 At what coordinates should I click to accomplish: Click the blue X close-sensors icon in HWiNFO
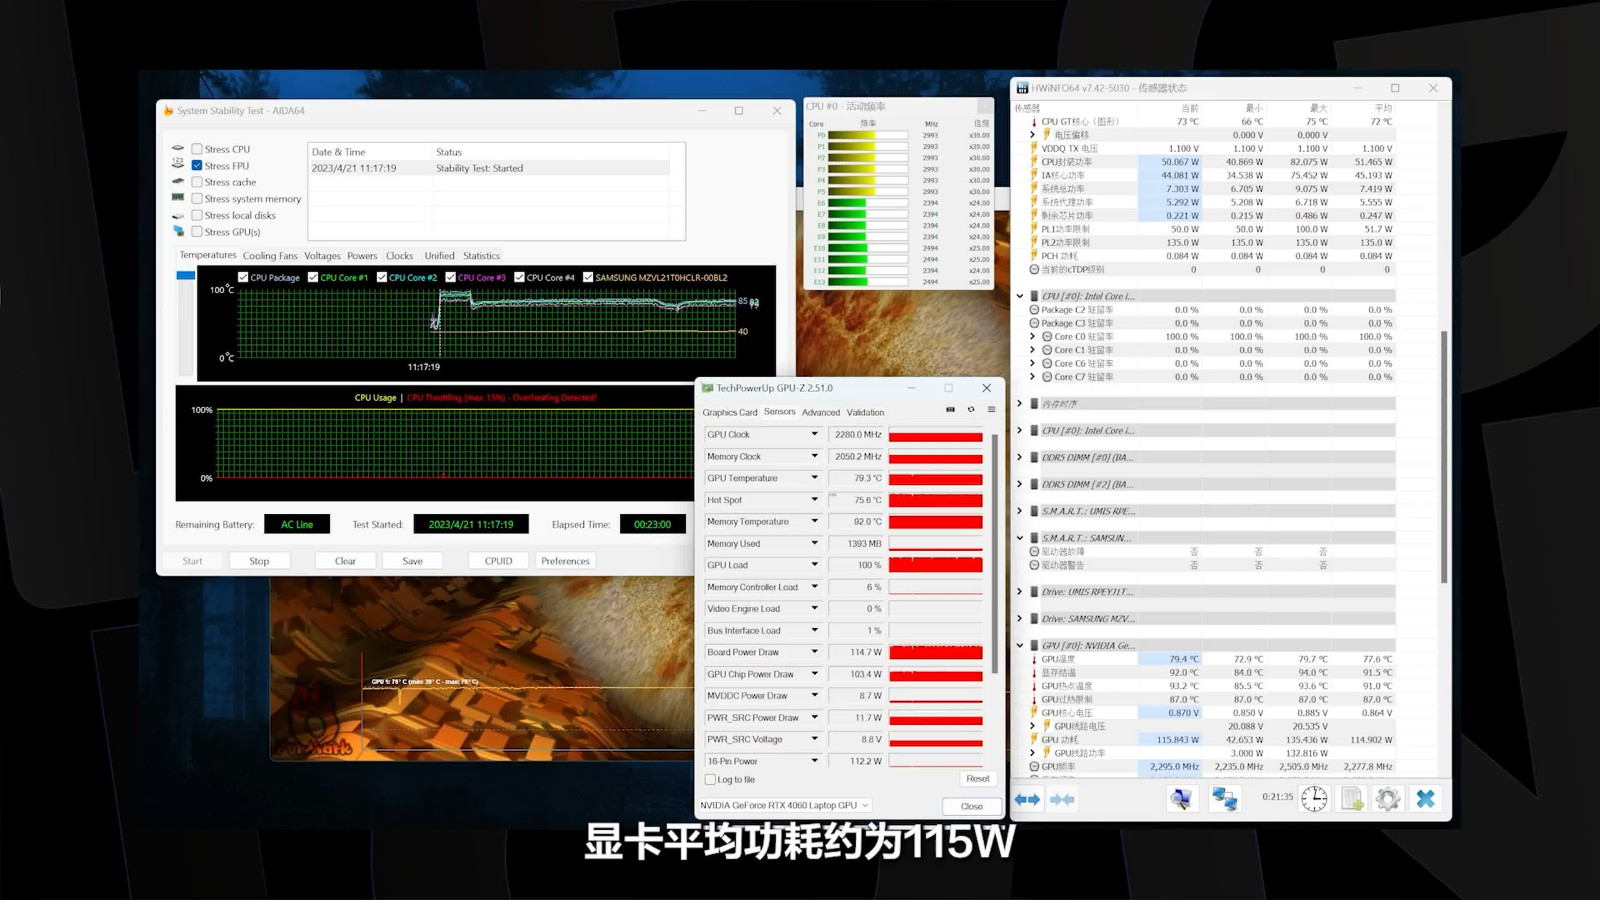1426,798
